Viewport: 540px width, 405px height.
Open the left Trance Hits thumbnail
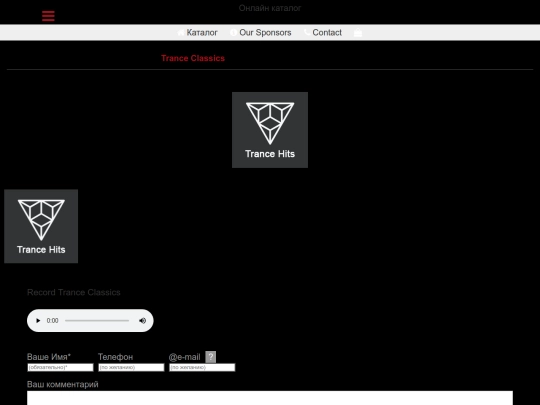[x=41, y=226]
